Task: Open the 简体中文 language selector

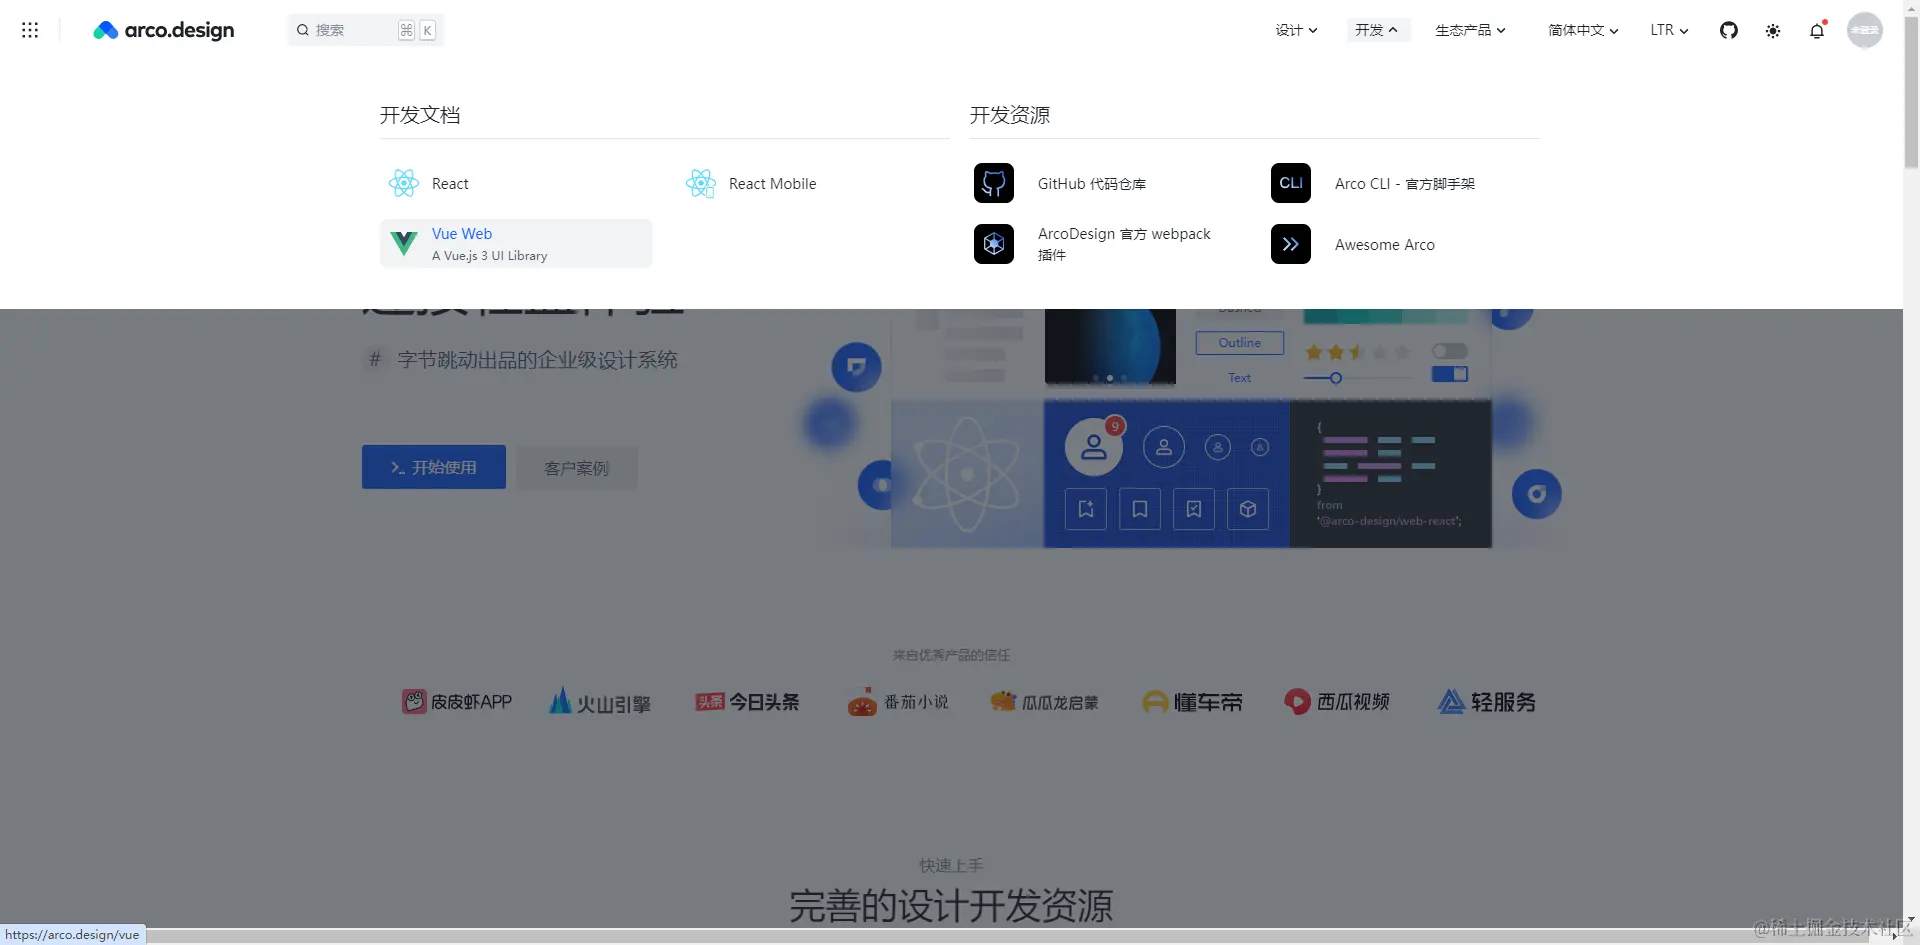Action: (x=1583, y=30)
